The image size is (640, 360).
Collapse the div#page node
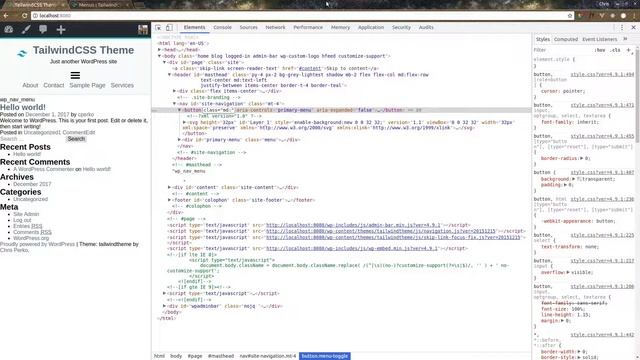coord(164,62)
